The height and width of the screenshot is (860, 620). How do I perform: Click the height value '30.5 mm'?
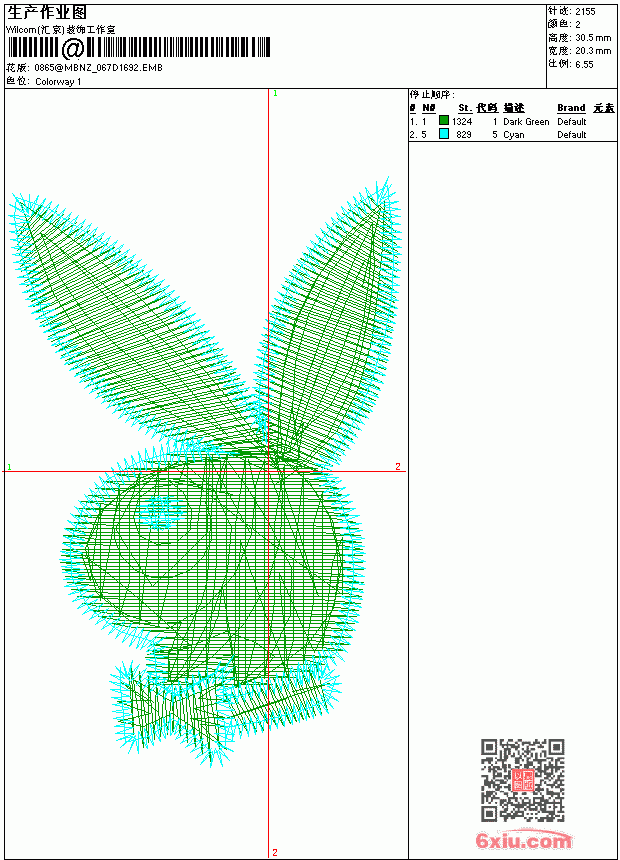click(x=593, y=38)
